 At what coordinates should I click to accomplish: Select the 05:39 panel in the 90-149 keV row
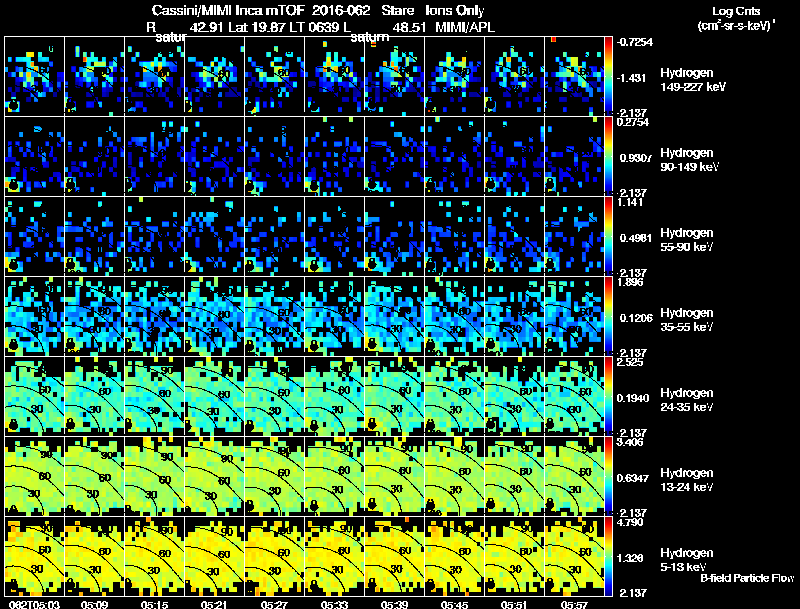[394, 156]
